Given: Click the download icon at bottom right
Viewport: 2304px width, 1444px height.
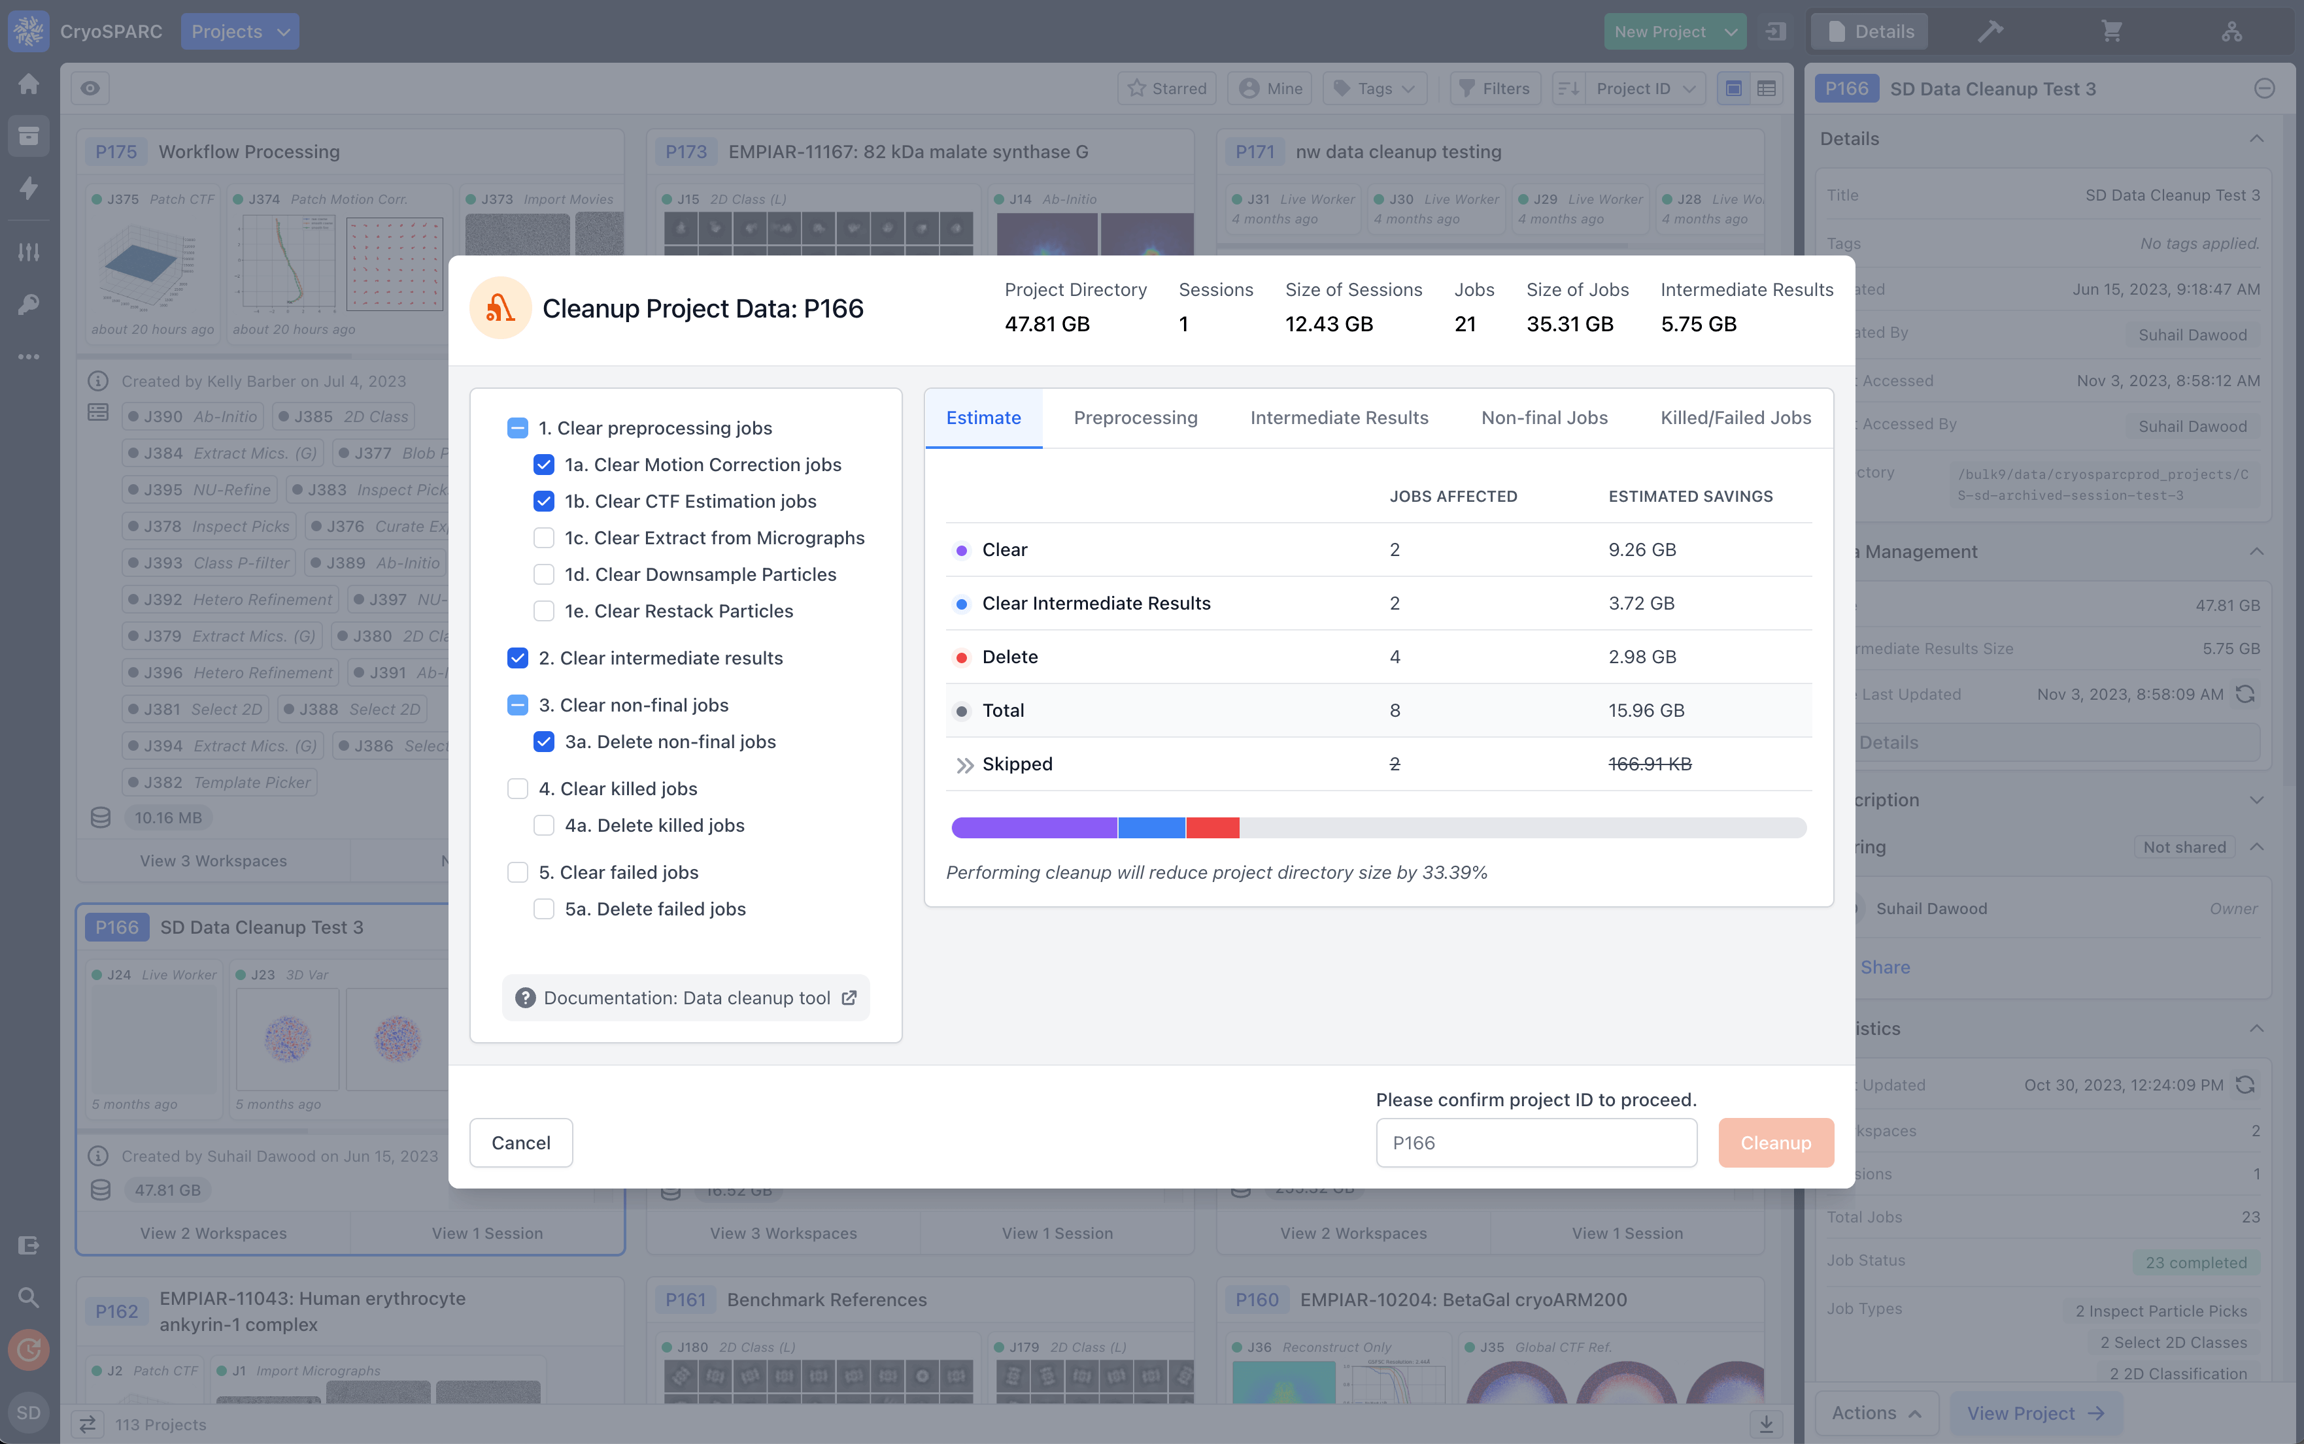Looking at the screenshot, I should 1766,1424.
